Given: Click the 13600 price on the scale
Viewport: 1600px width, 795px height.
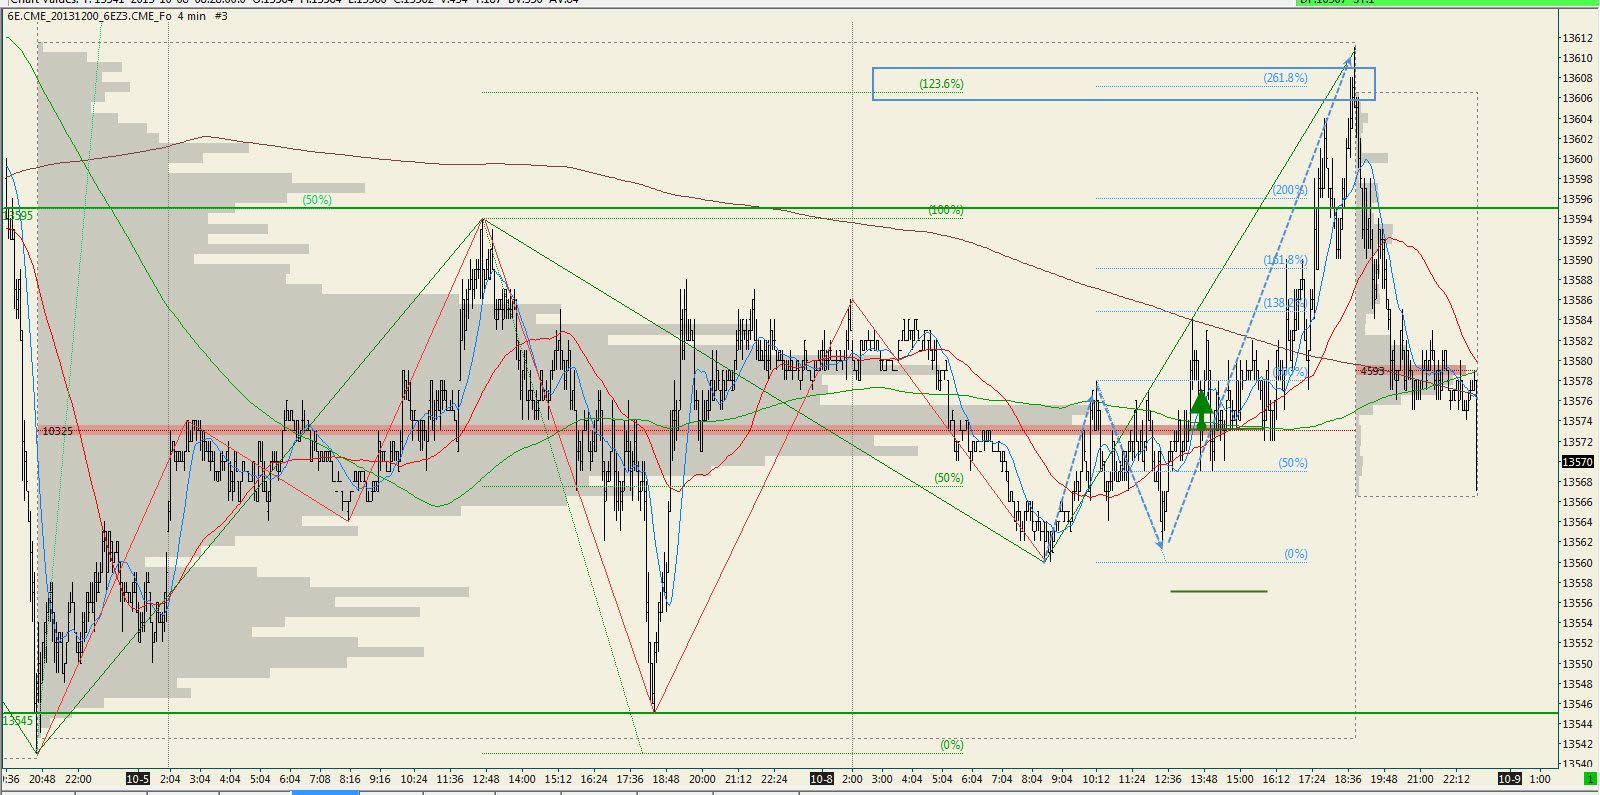Looking at the screenshot, I should 1578,159.
